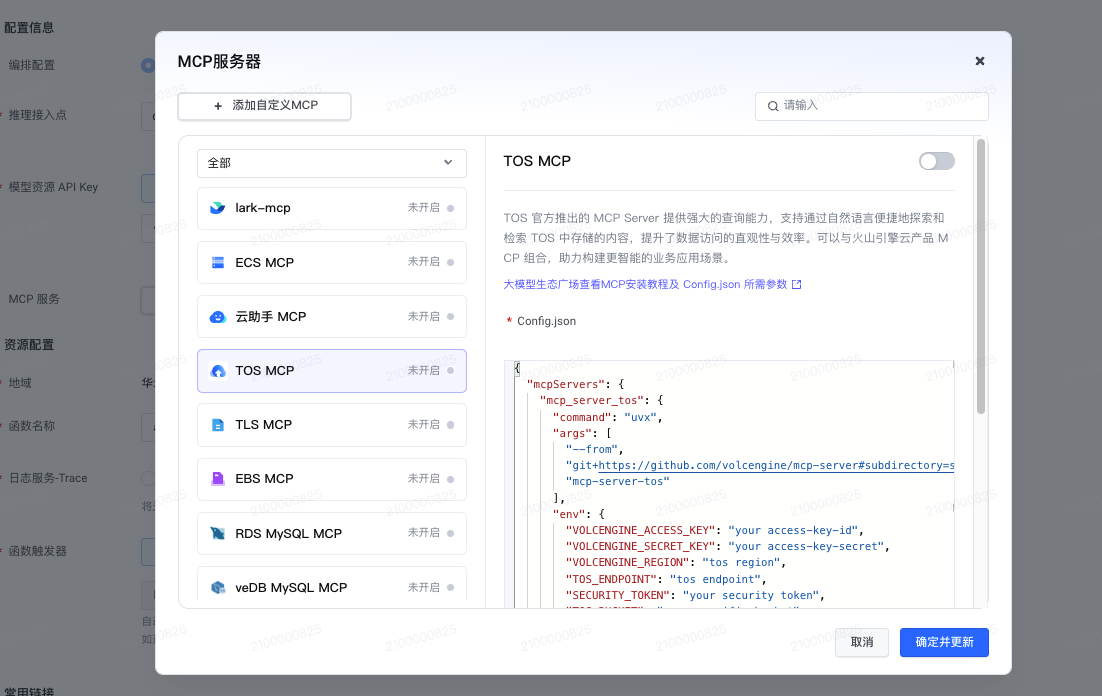Click the veDB MySQL MCP icon
This screenshot has height=696, width=1102.
218,588
